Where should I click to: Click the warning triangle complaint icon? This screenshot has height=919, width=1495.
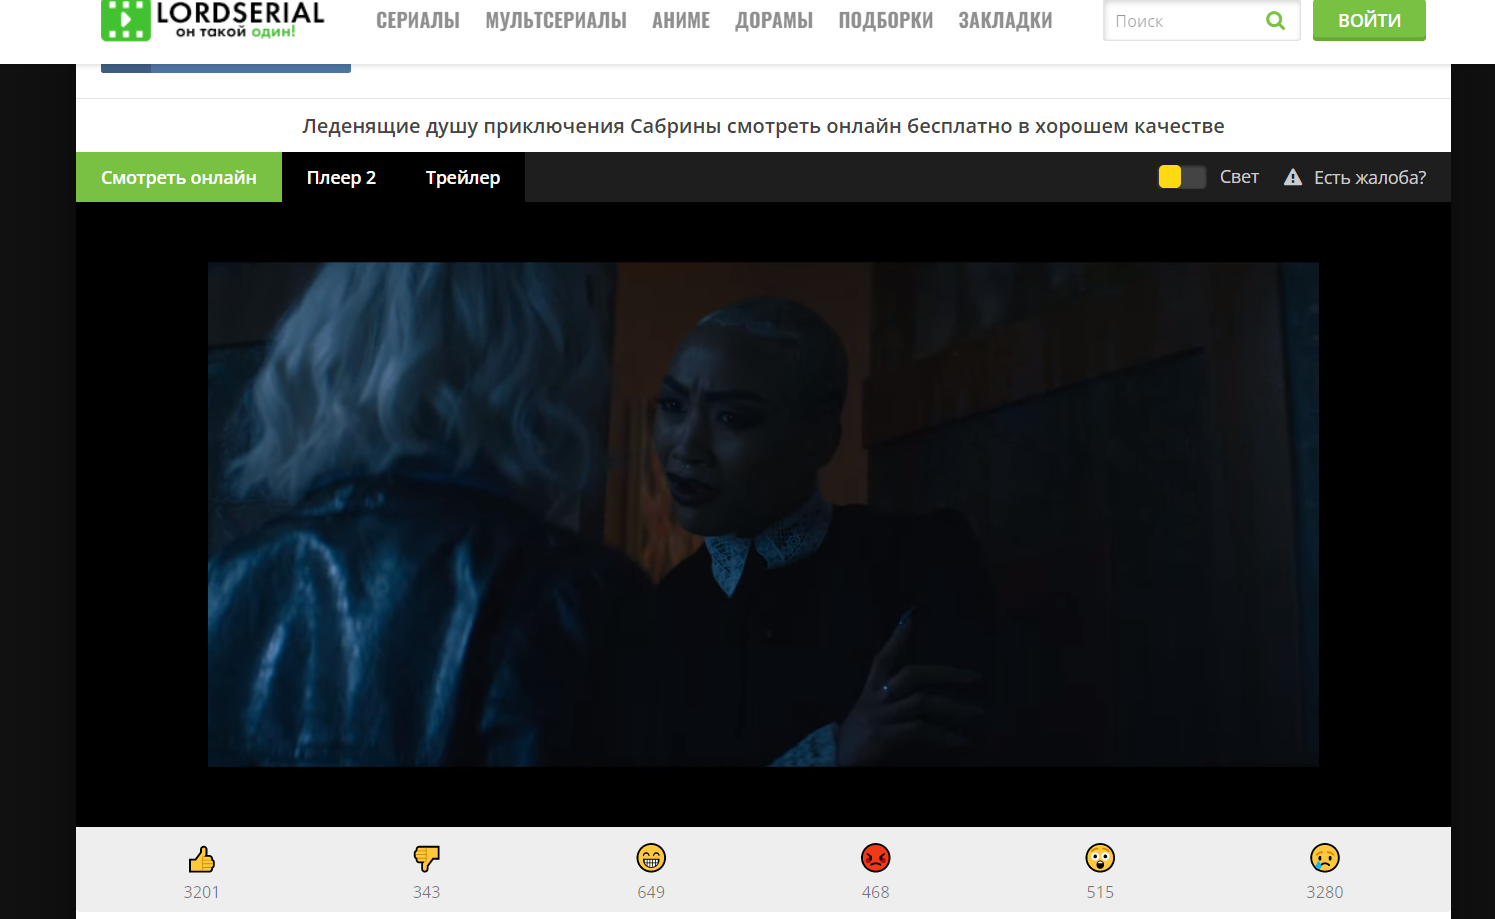click(1293, 177)
